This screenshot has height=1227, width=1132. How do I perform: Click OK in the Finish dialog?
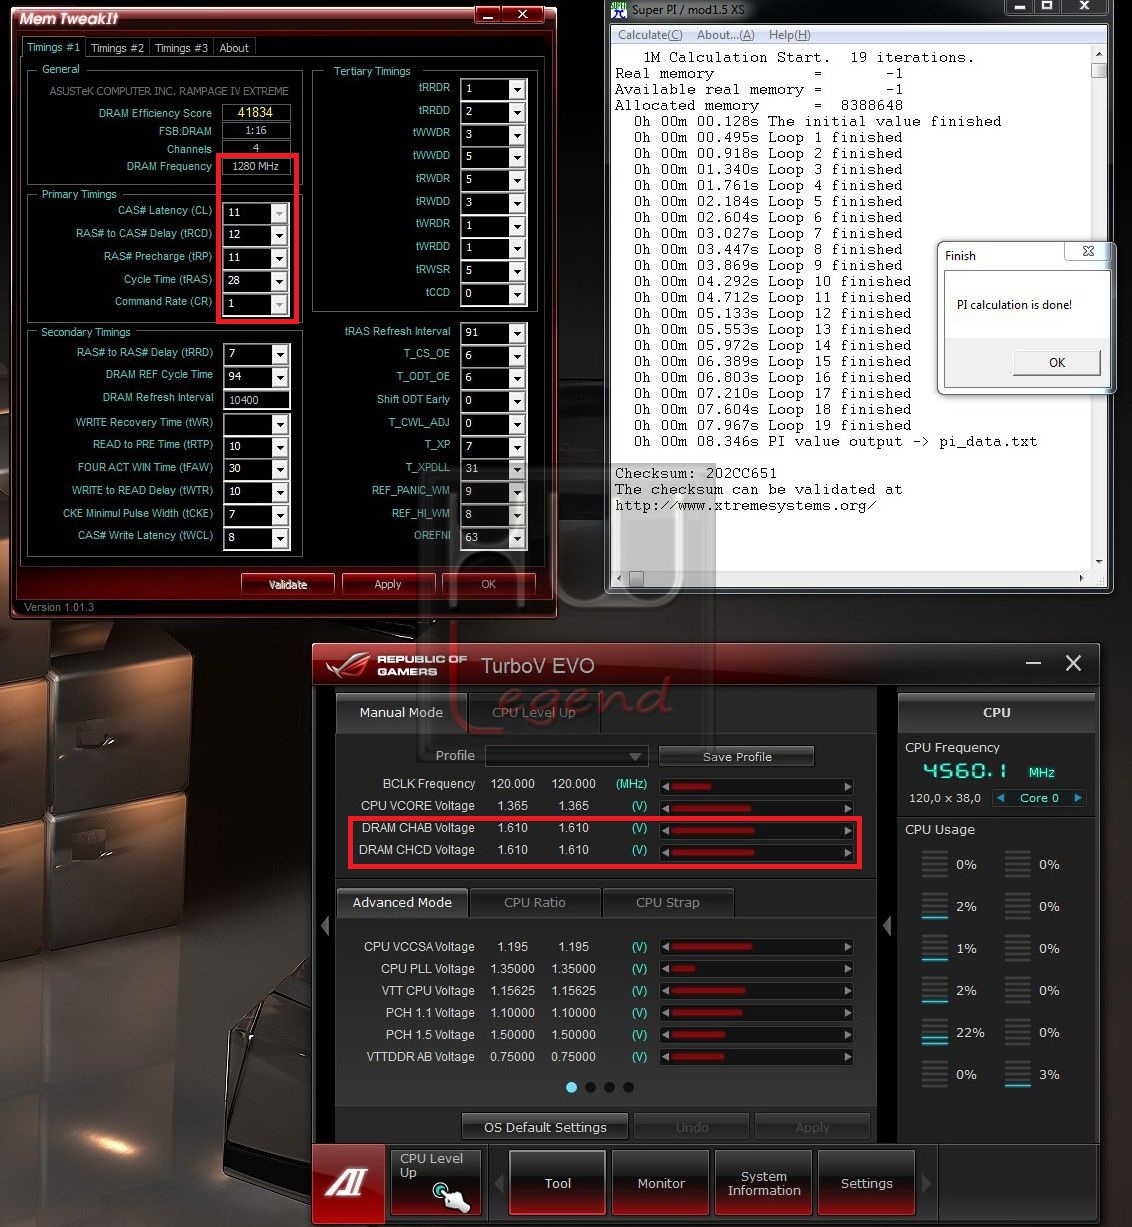[1057, 363]
